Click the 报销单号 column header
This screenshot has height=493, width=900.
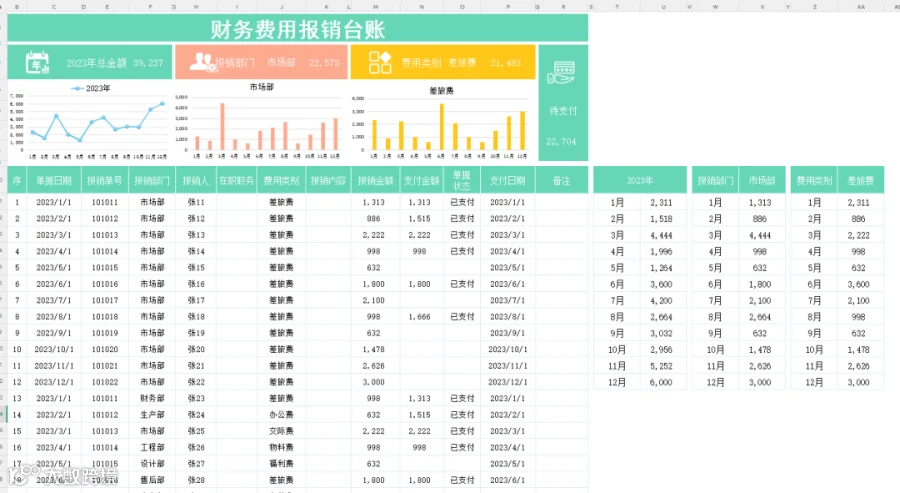(104, 180)
